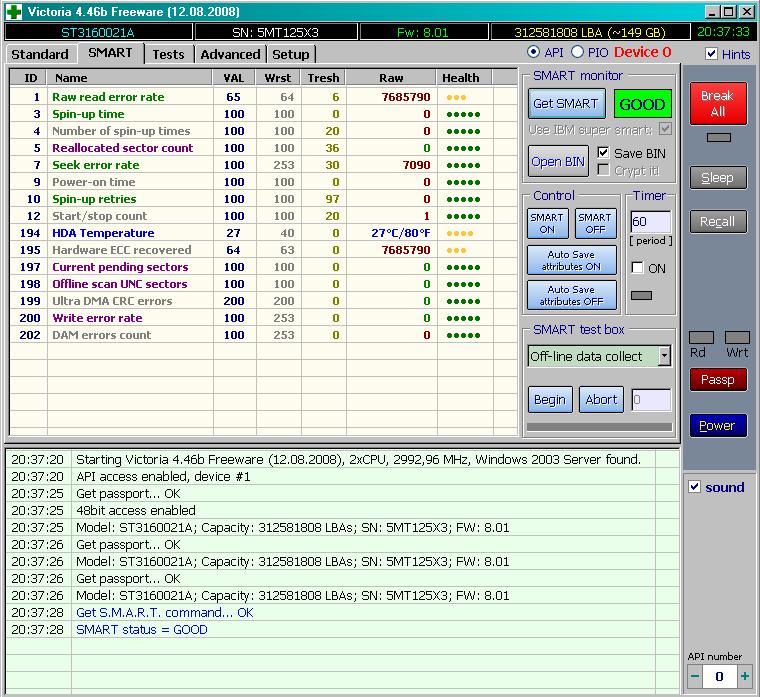Select the Current pending sectors row
This screenshot has width=760, height=697.
coord(263,267)
